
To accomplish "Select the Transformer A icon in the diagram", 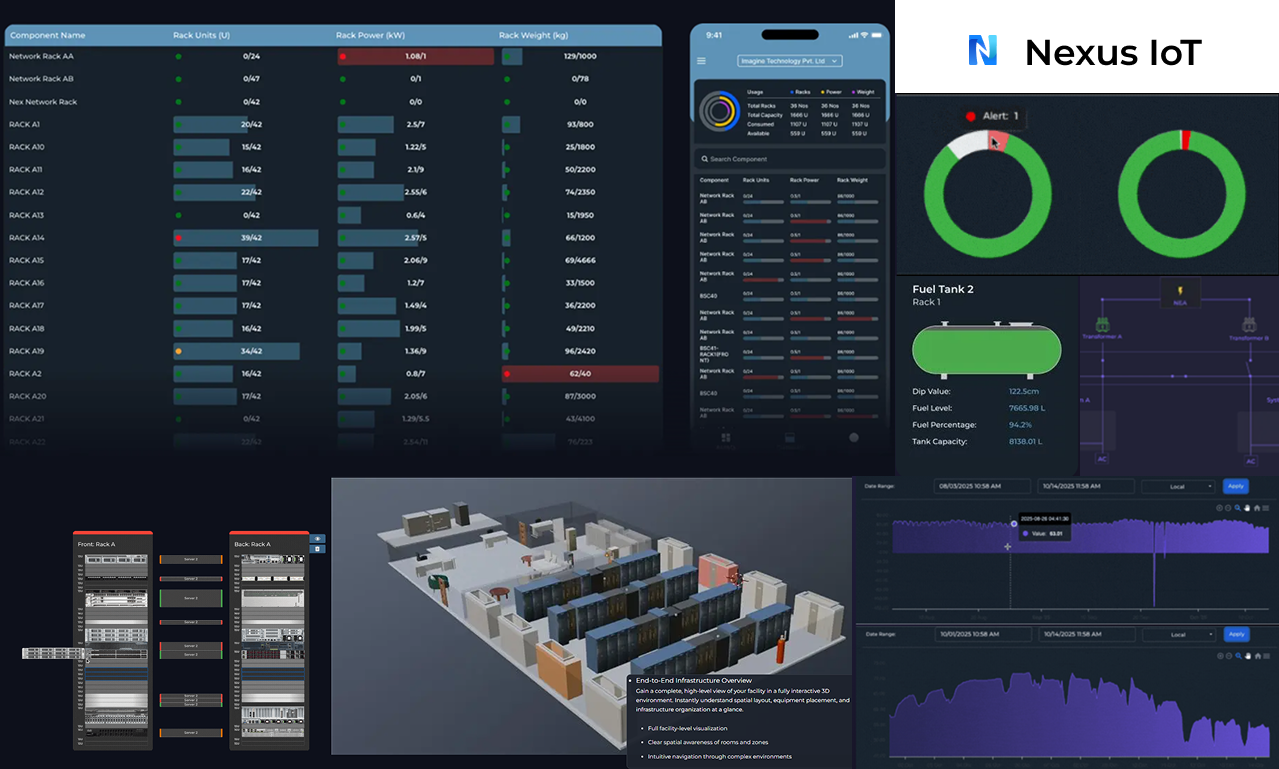I will click(x=1103, y=325).
